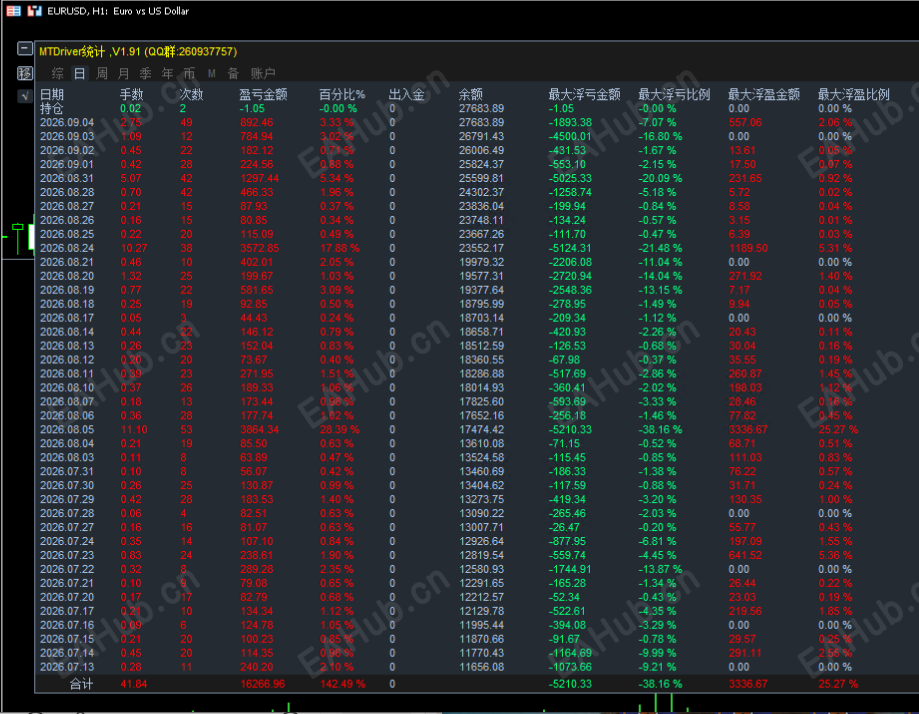This screenshot has width=919, height=714.
Task: Click the 移 move panel button
Action: (25, 73)
